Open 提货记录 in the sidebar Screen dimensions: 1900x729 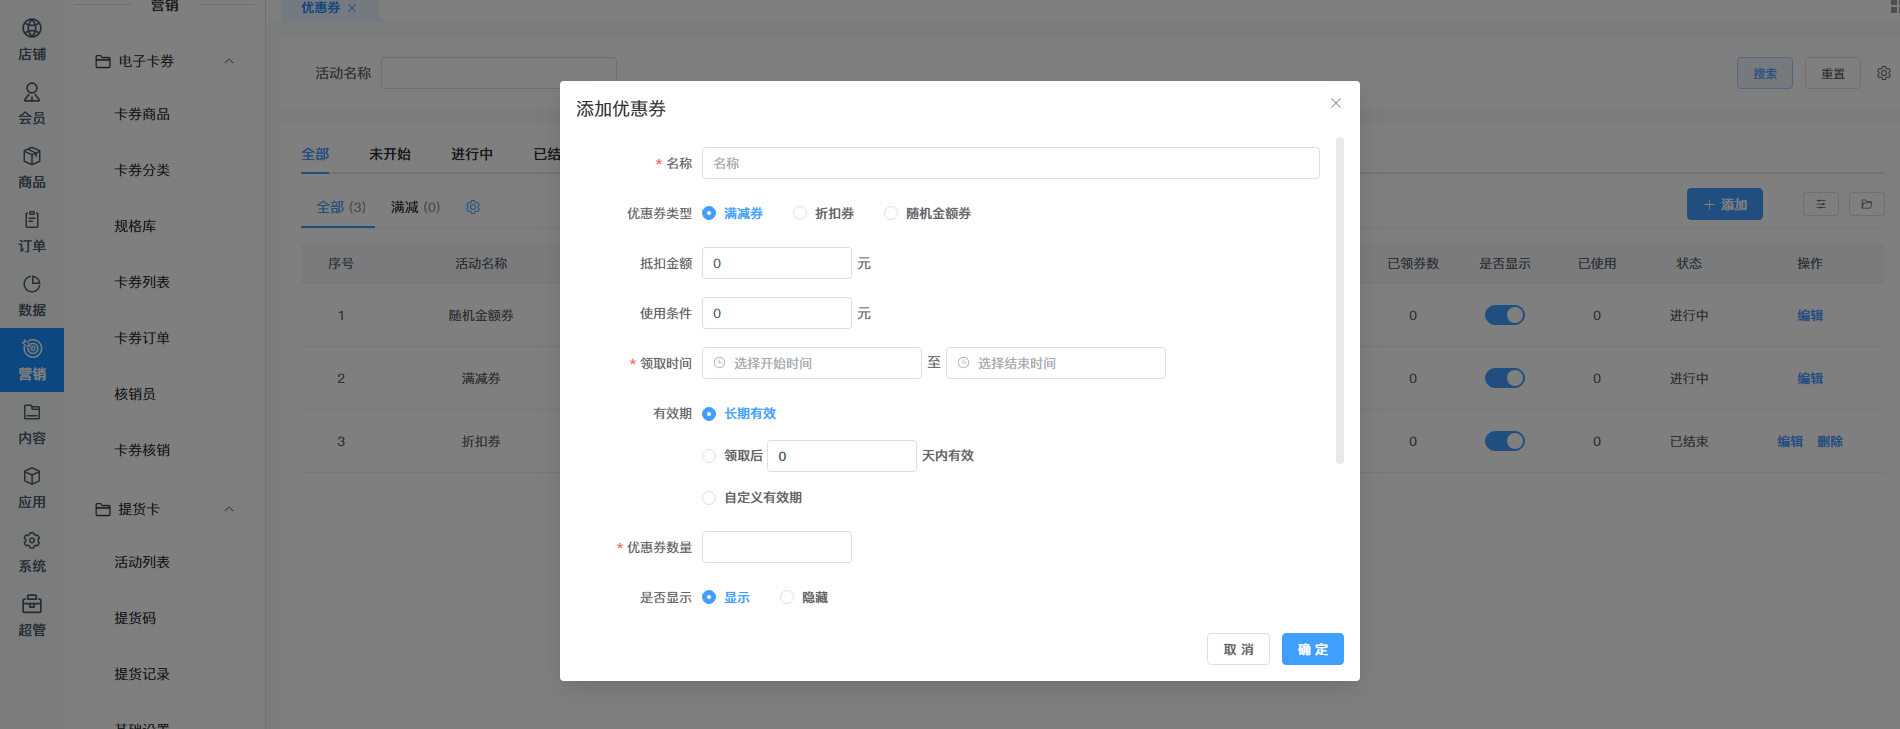(x=142, y=674)
